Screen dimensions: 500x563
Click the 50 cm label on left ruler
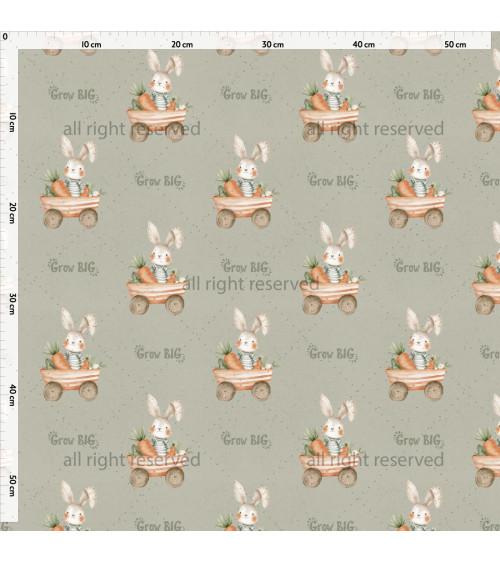[12, 486]
